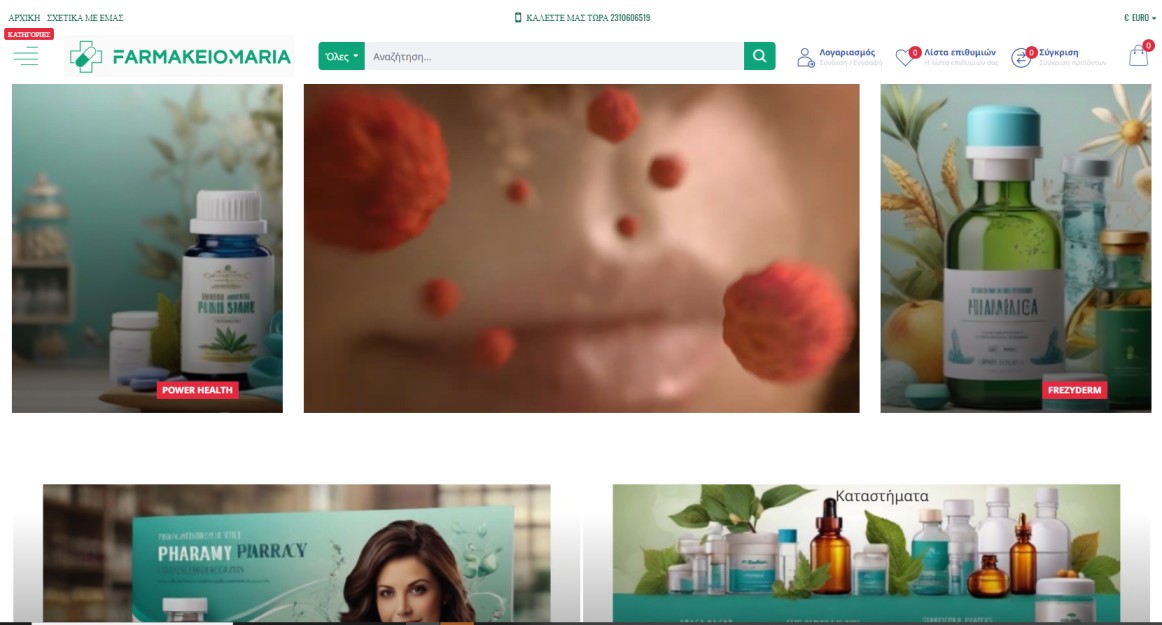This screenshot has width=1162, height=625.
Task: Open the shopping cart bag icon
Action: (x=1138, y=57)
